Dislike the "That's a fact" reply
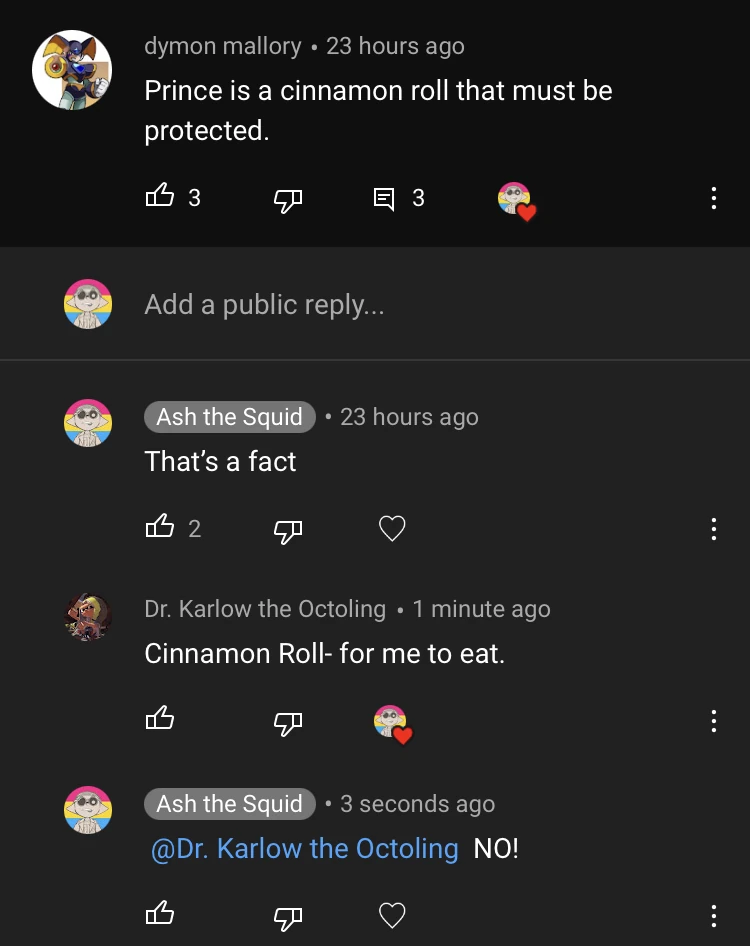This screenshot has width=750, height=946. [x=288, y=529]
